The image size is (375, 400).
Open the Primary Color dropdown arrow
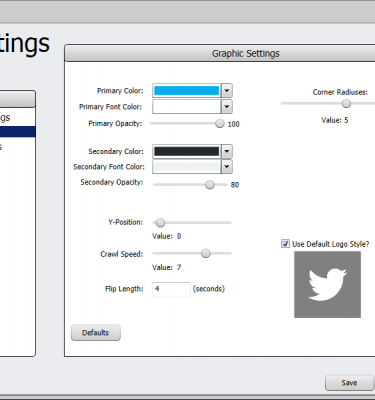point(227,91)
